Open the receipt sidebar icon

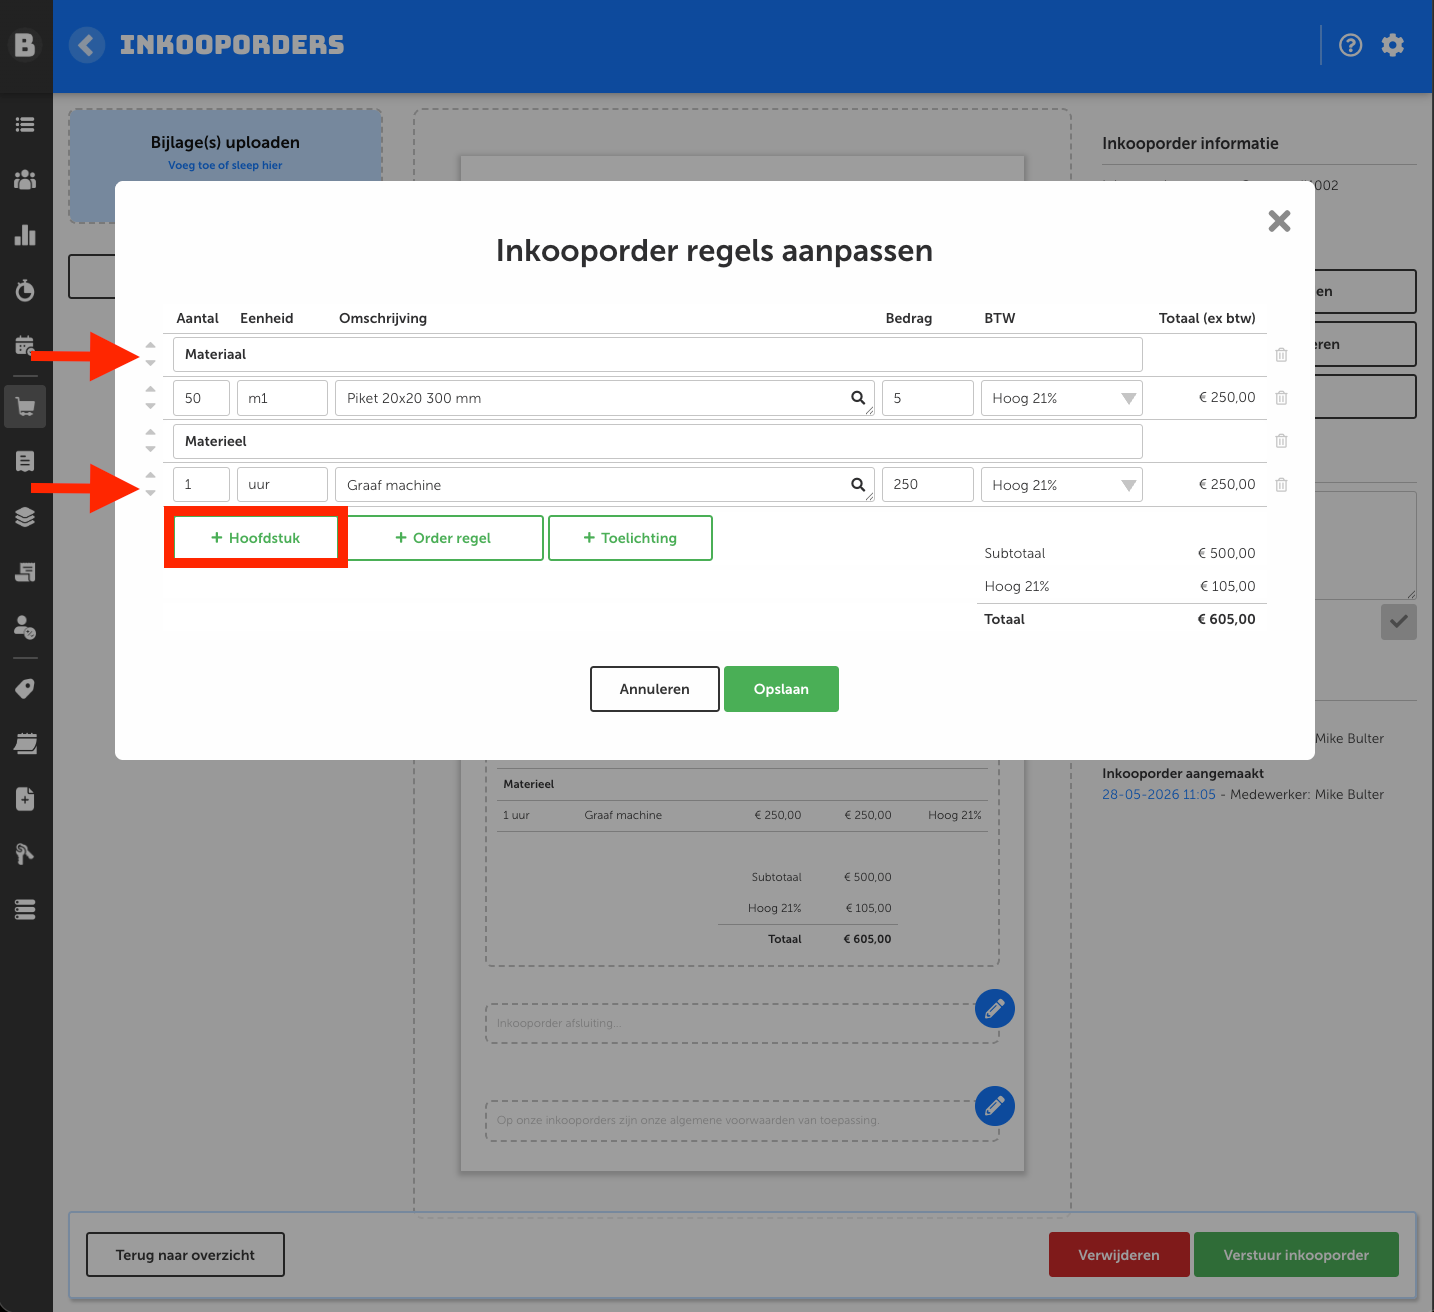(x=25, y=572)
